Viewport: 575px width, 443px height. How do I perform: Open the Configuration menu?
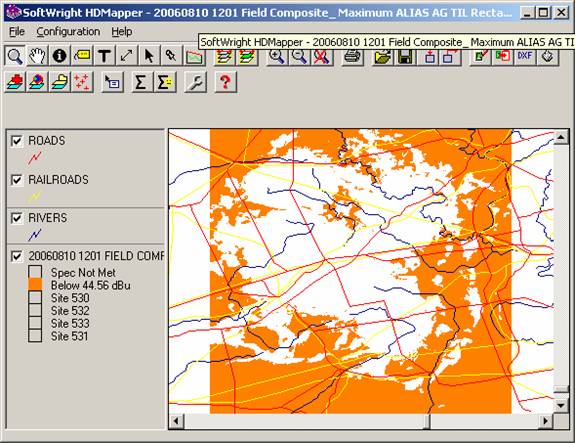[68, 32]
